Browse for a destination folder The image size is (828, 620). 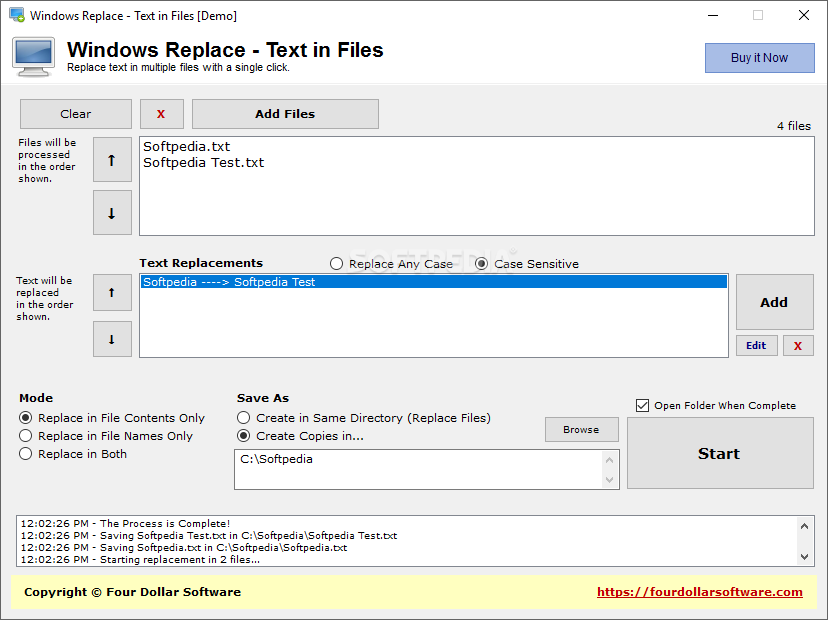point(581,429)
